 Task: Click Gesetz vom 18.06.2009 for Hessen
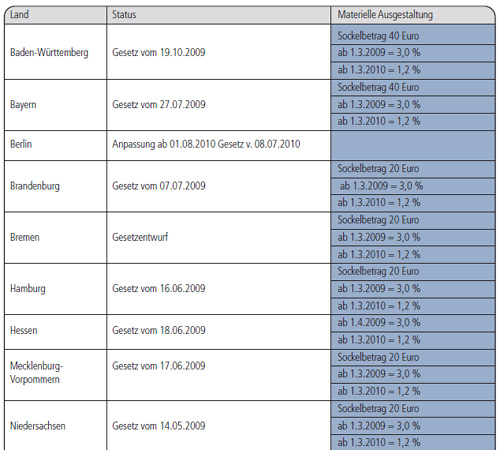point(159,330)
